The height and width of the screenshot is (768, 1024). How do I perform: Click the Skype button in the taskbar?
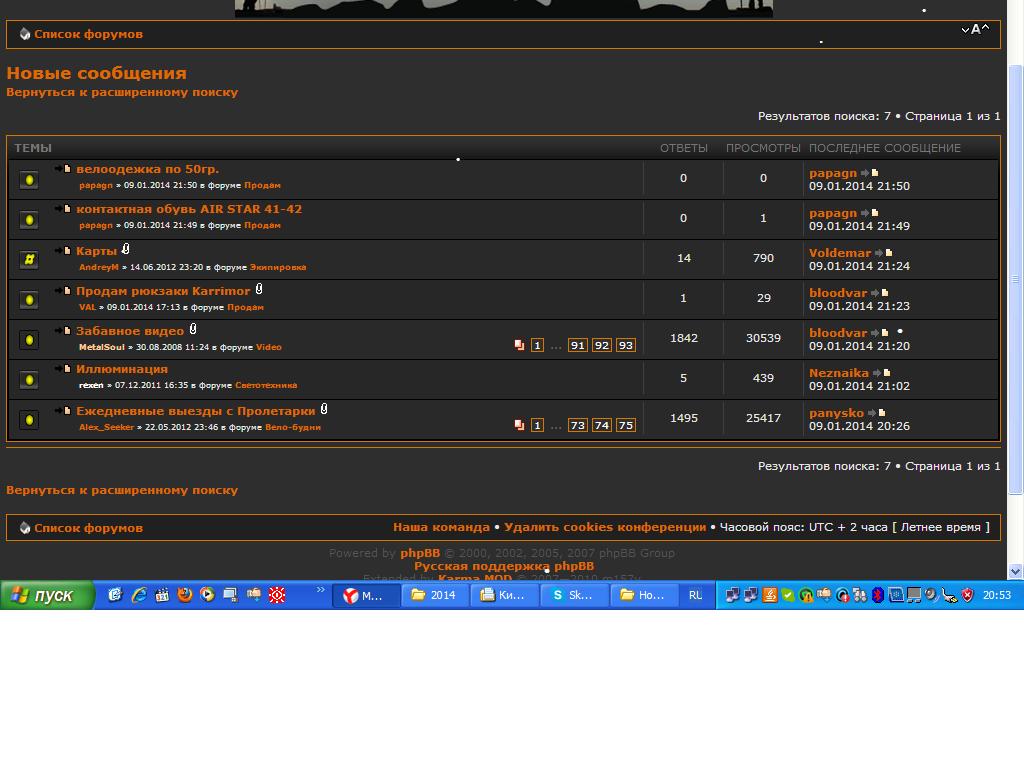pos(571,595)
